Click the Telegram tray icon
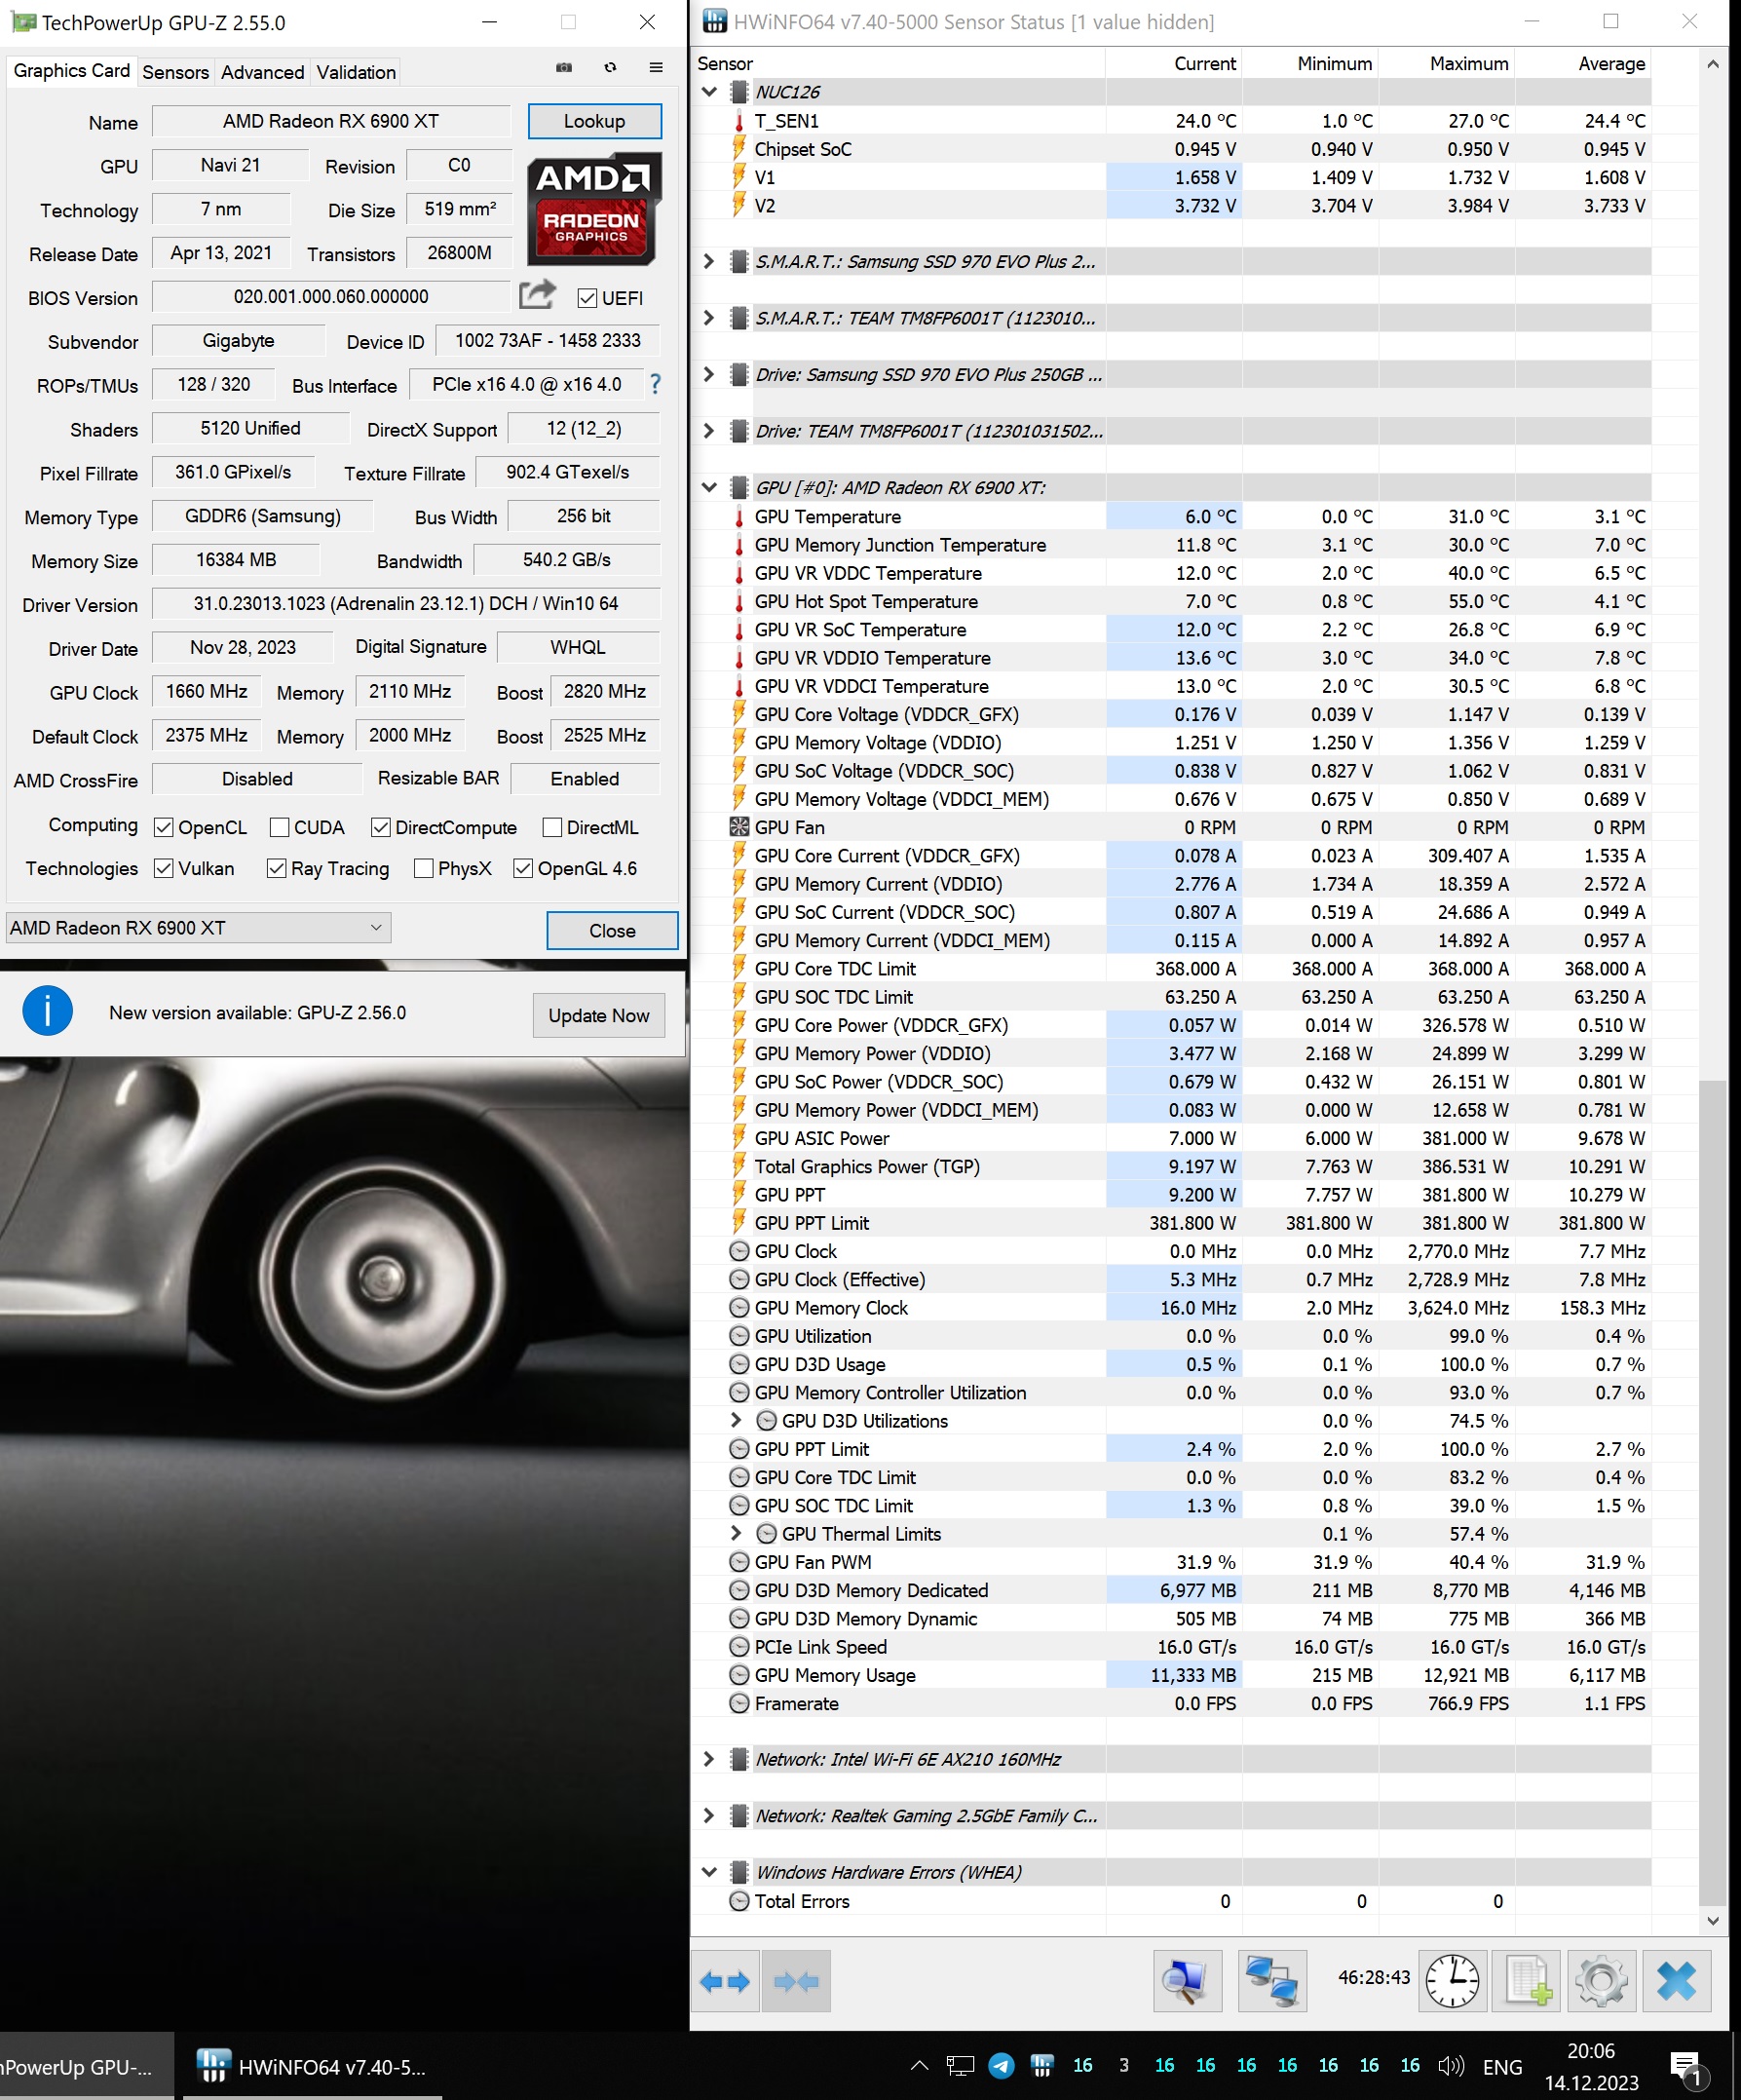This screenshot has height=2100, width=1741. pos(1001,2065)
